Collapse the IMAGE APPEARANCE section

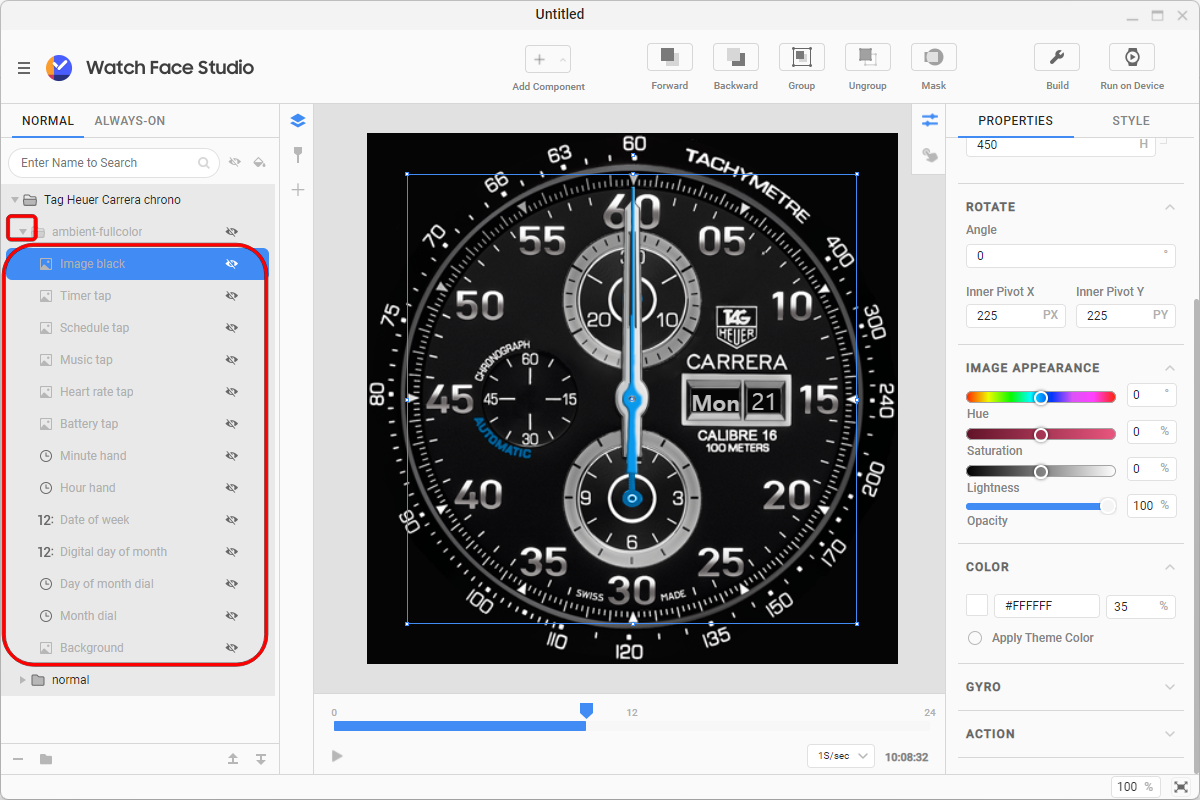[x=1170, y=368]
